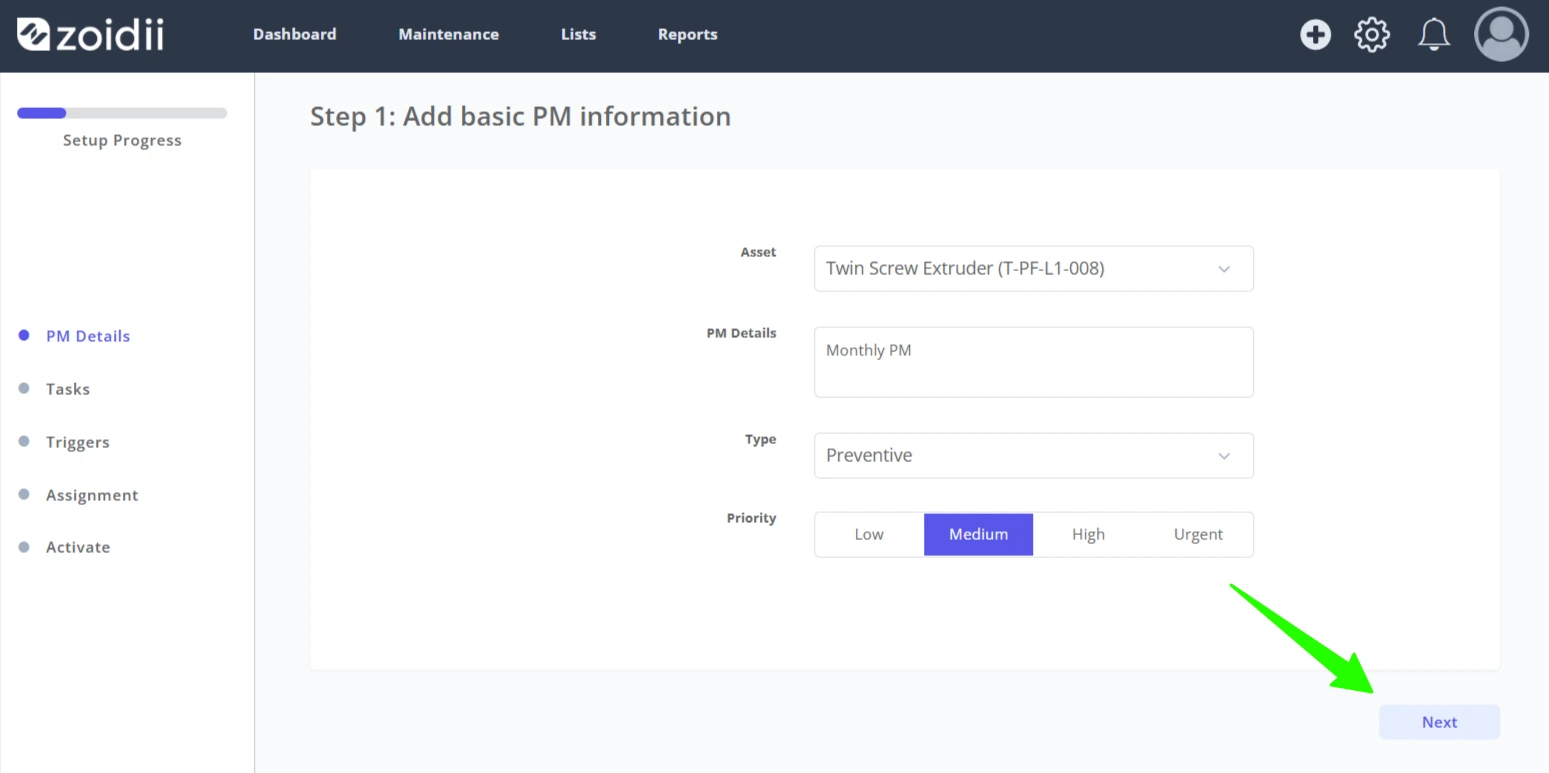This screenshot has width=1549, height=773.
Task: Open the Type dropdown showing Preventive
Action: tap(1033, 455)
